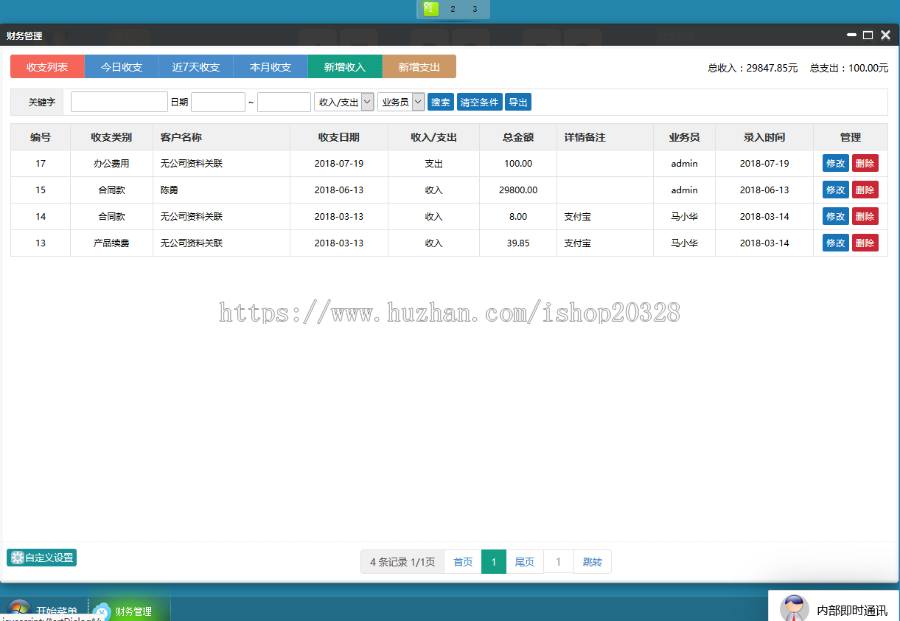Click 尾页 in the pagination bar
Viewport: 900px width, 621px height.
524,561
